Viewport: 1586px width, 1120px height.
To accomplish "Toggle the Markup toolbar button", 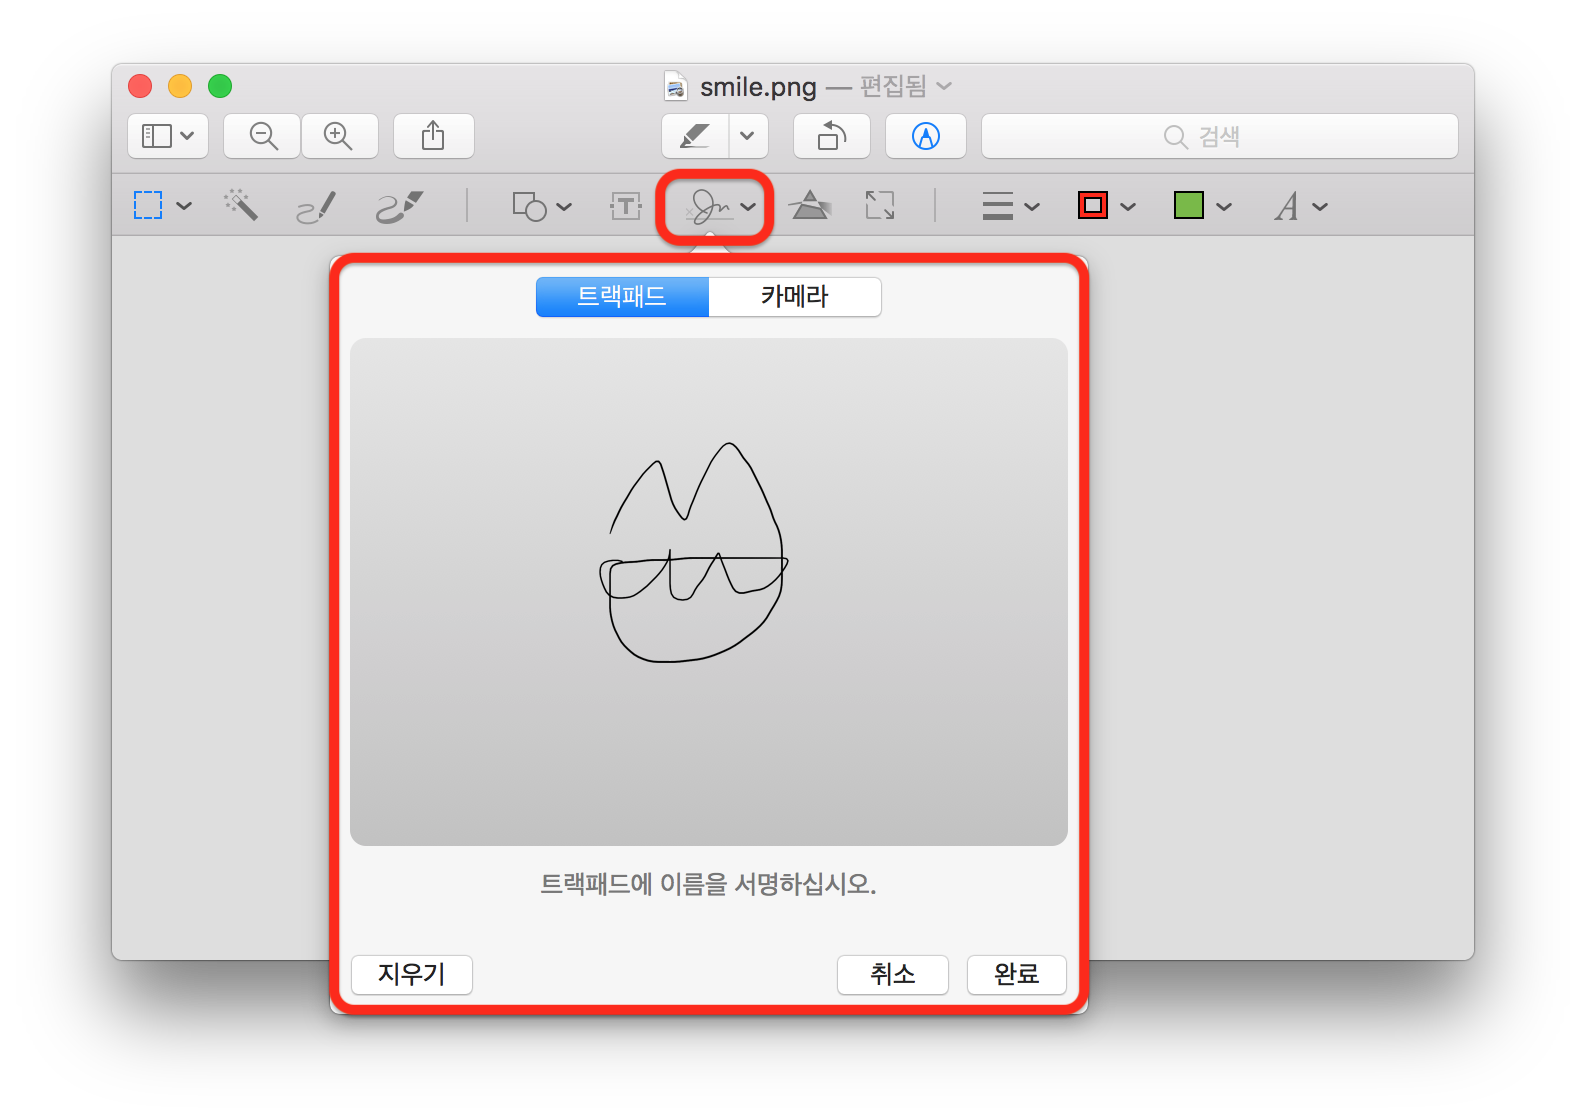I will (926, 136).
